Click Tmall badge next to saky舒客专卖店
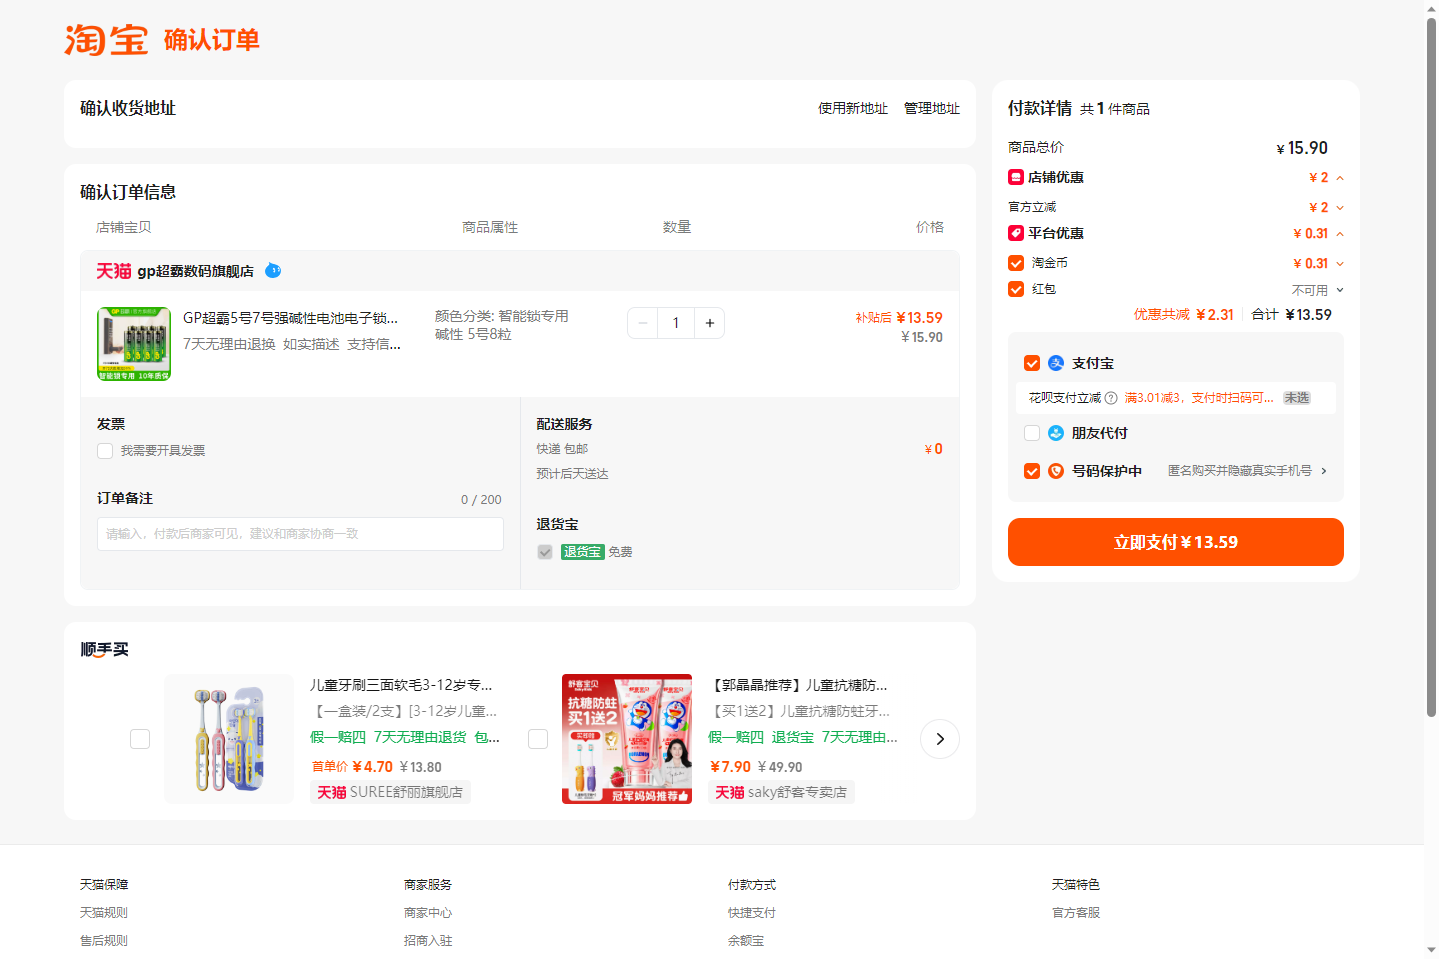 click(x=730, y=792)
